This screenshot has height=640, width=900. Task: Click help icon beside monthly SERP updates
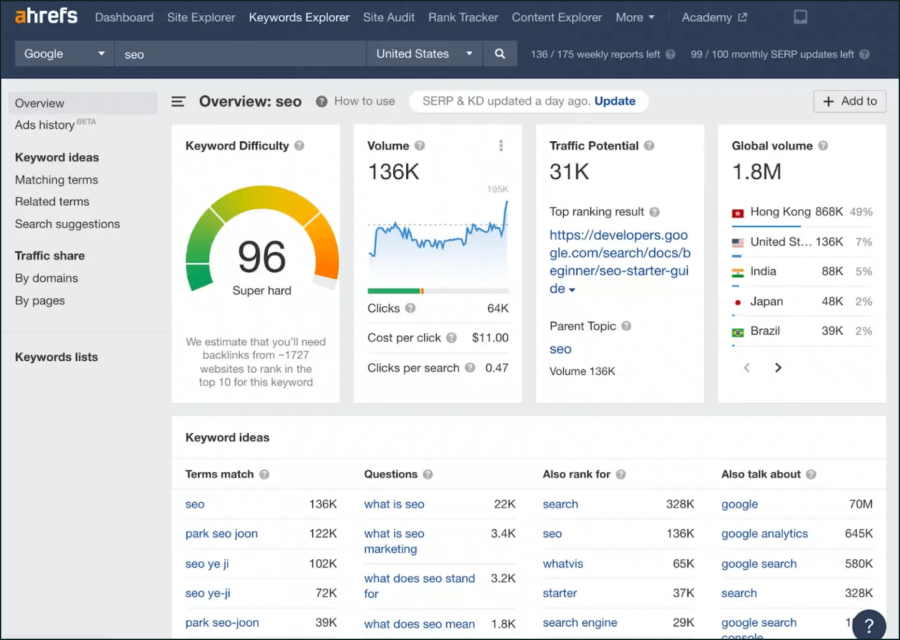point(864,55)
